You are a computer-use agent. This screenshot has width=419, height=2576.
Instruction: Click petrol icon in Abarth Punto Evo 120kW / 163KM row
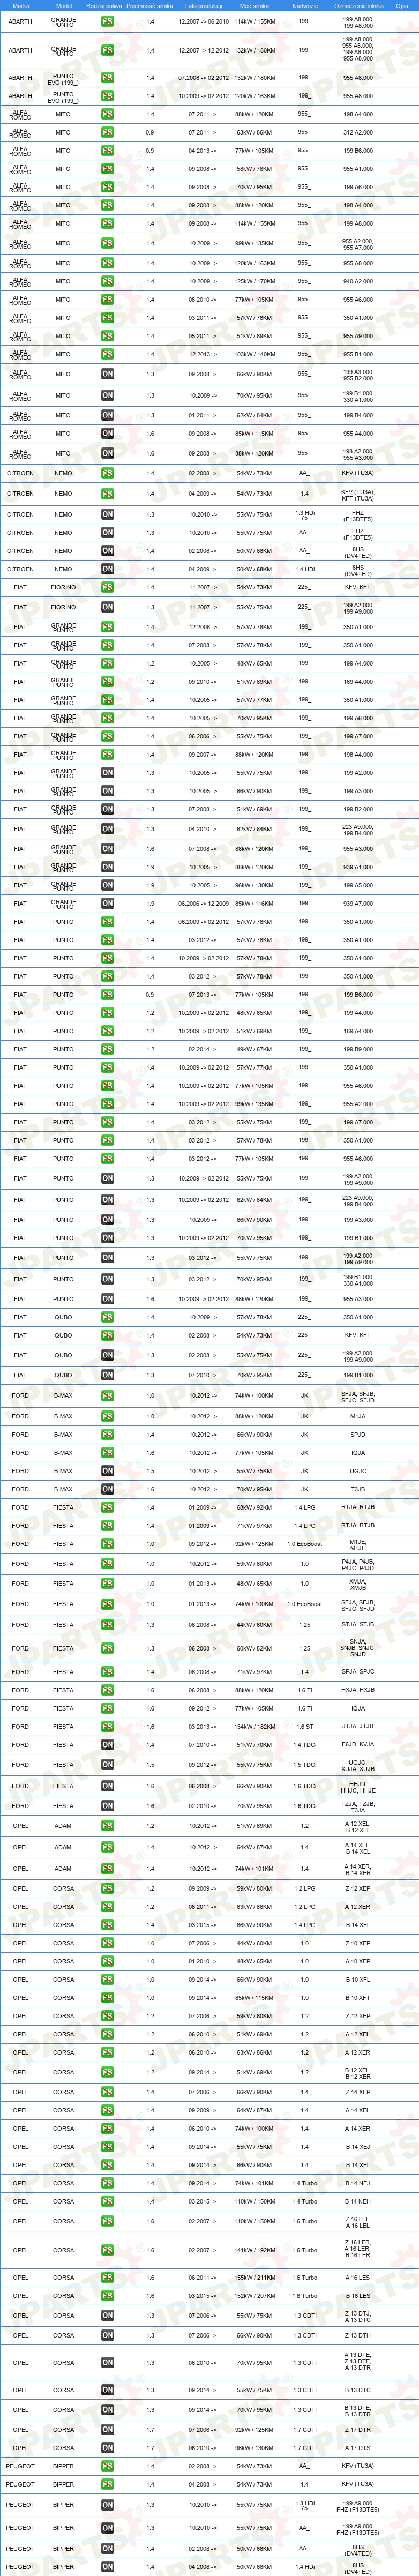(x=107, y=96)
